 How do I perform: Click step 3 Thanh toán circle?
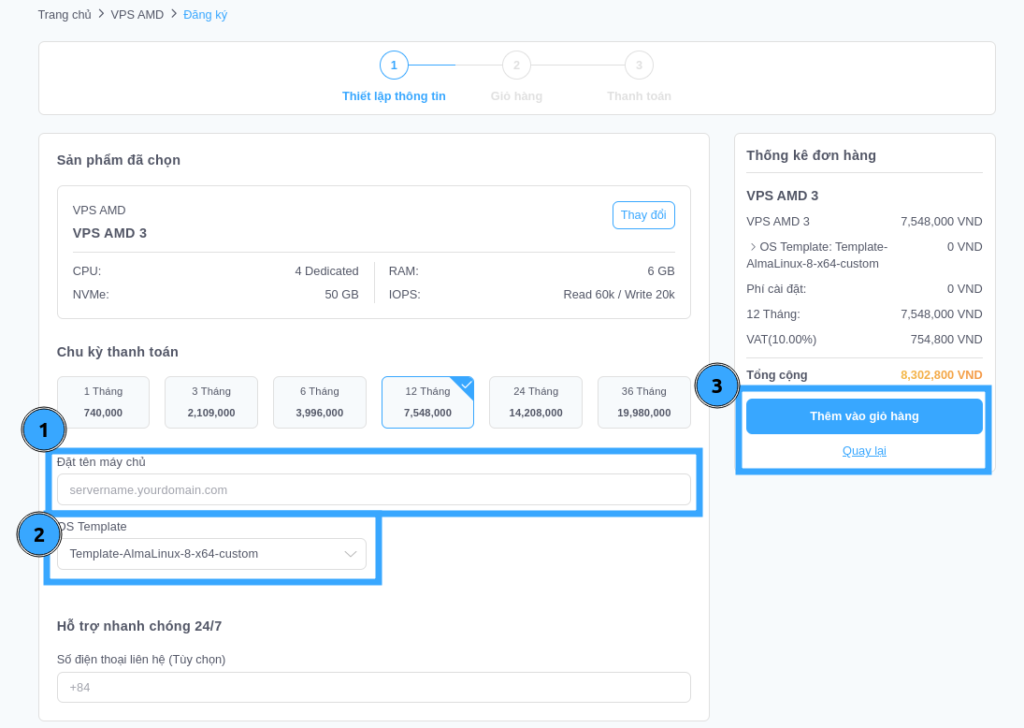639,65
